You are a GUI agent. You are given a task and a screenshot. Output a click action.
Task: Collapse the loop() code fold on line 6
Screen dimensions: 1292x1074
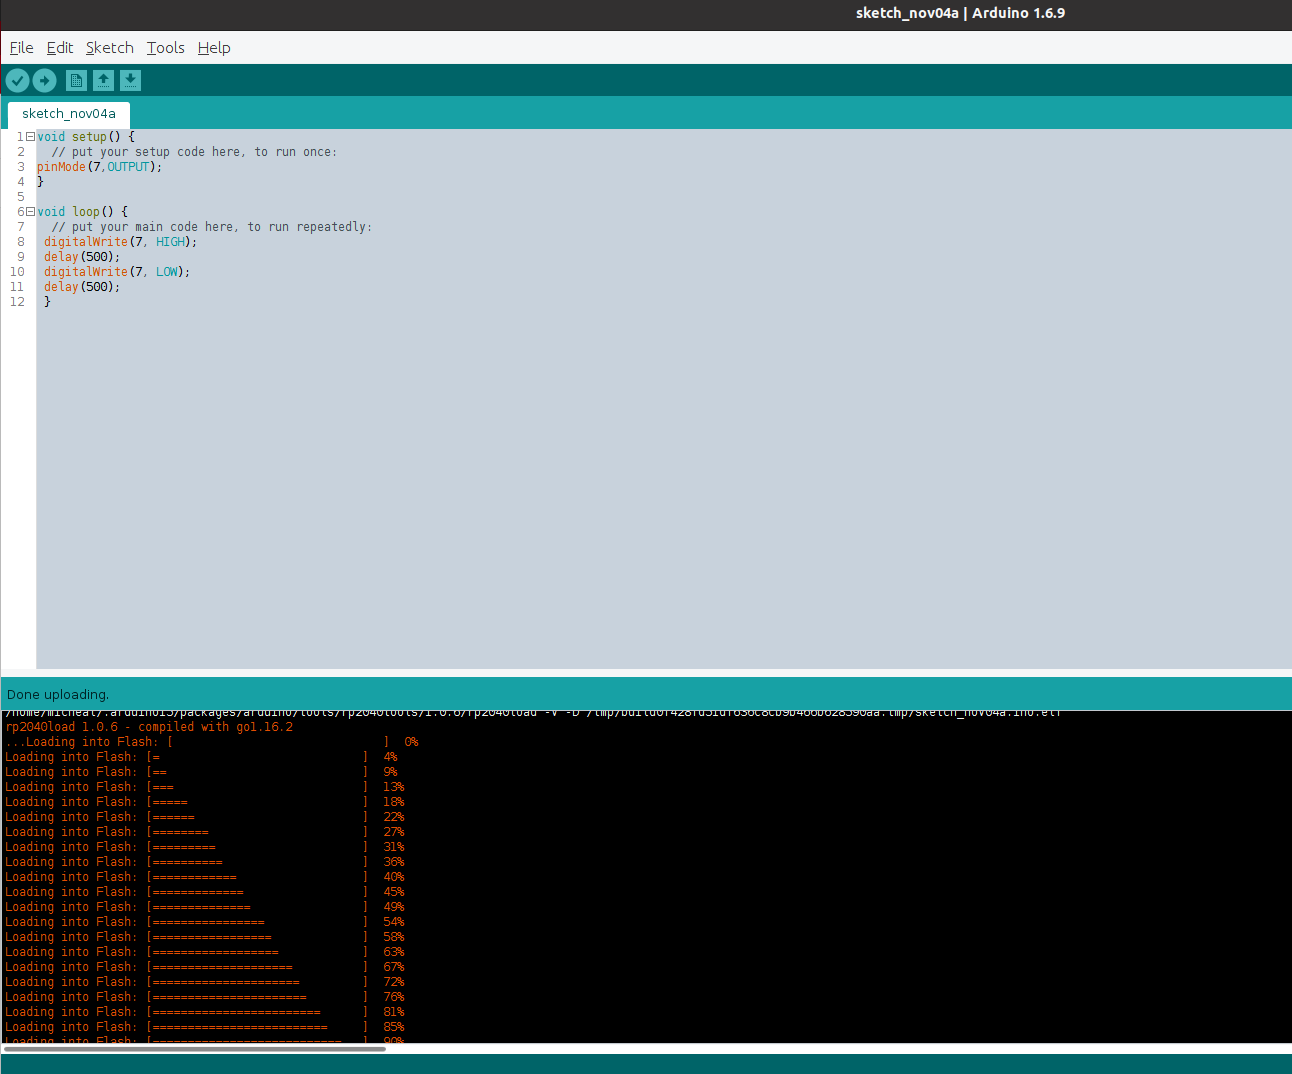click(29, 211)
